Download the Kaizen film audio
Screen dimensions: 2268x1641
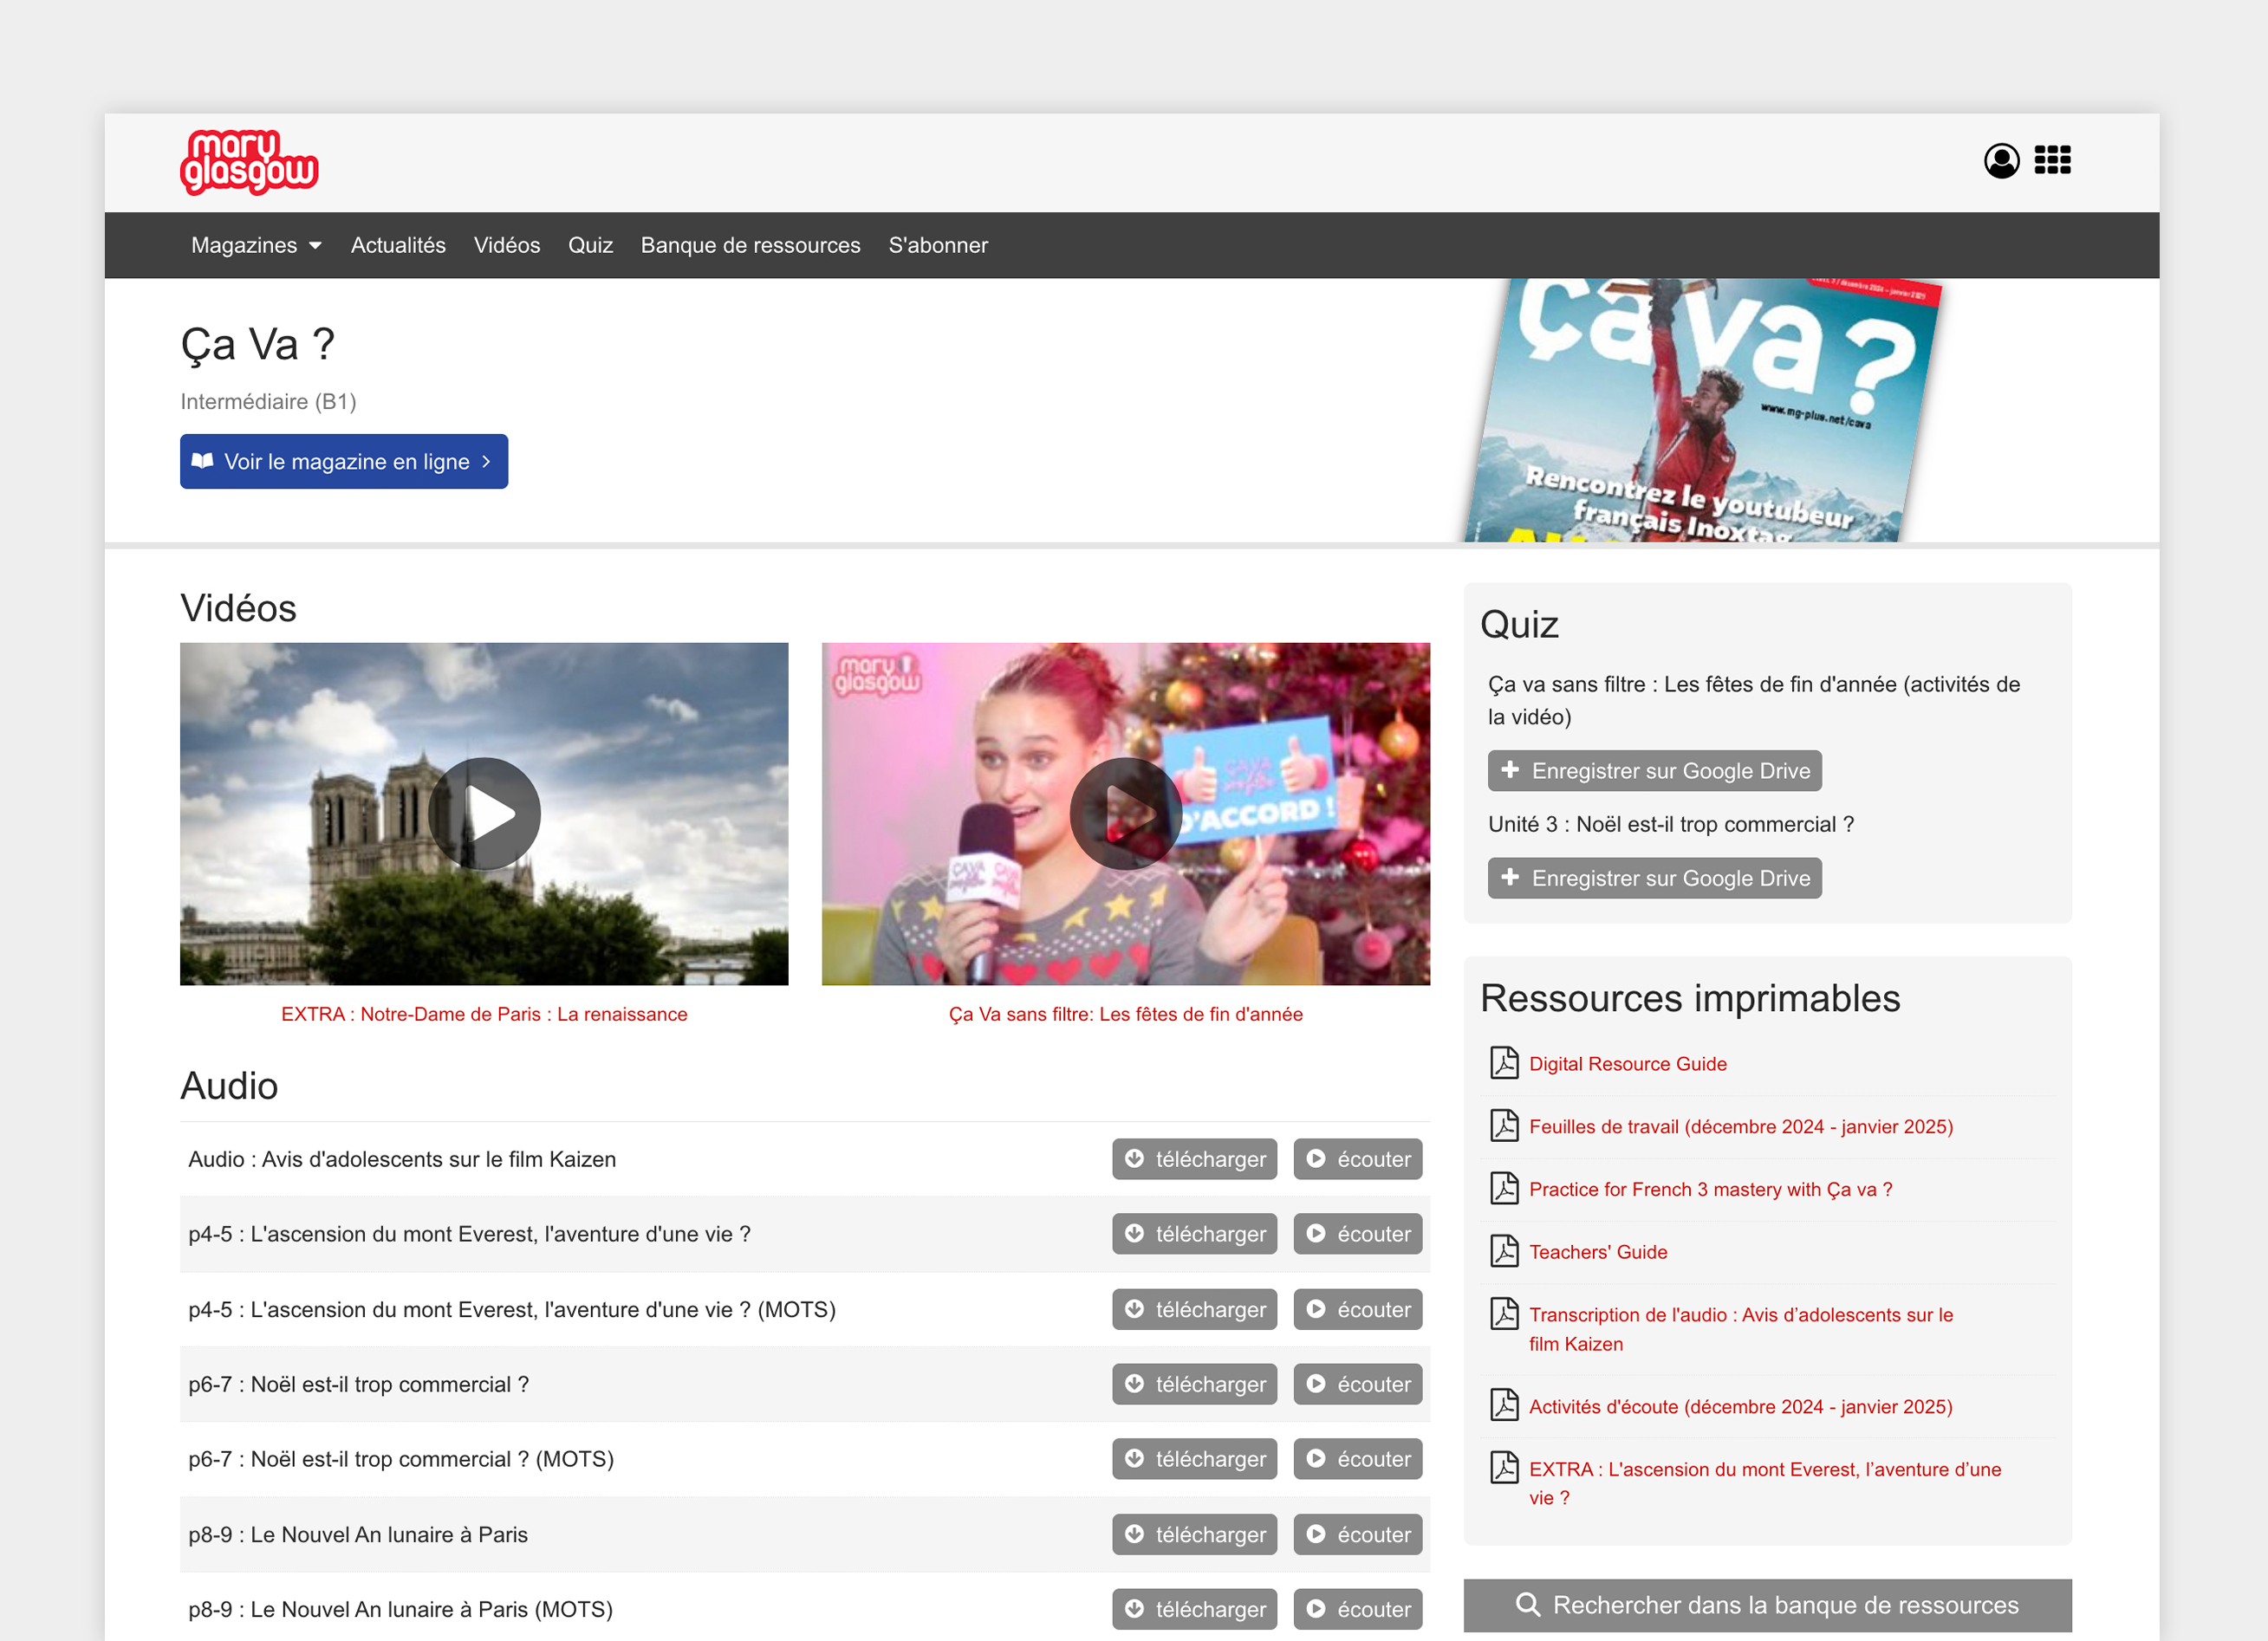(1194, 1159)
